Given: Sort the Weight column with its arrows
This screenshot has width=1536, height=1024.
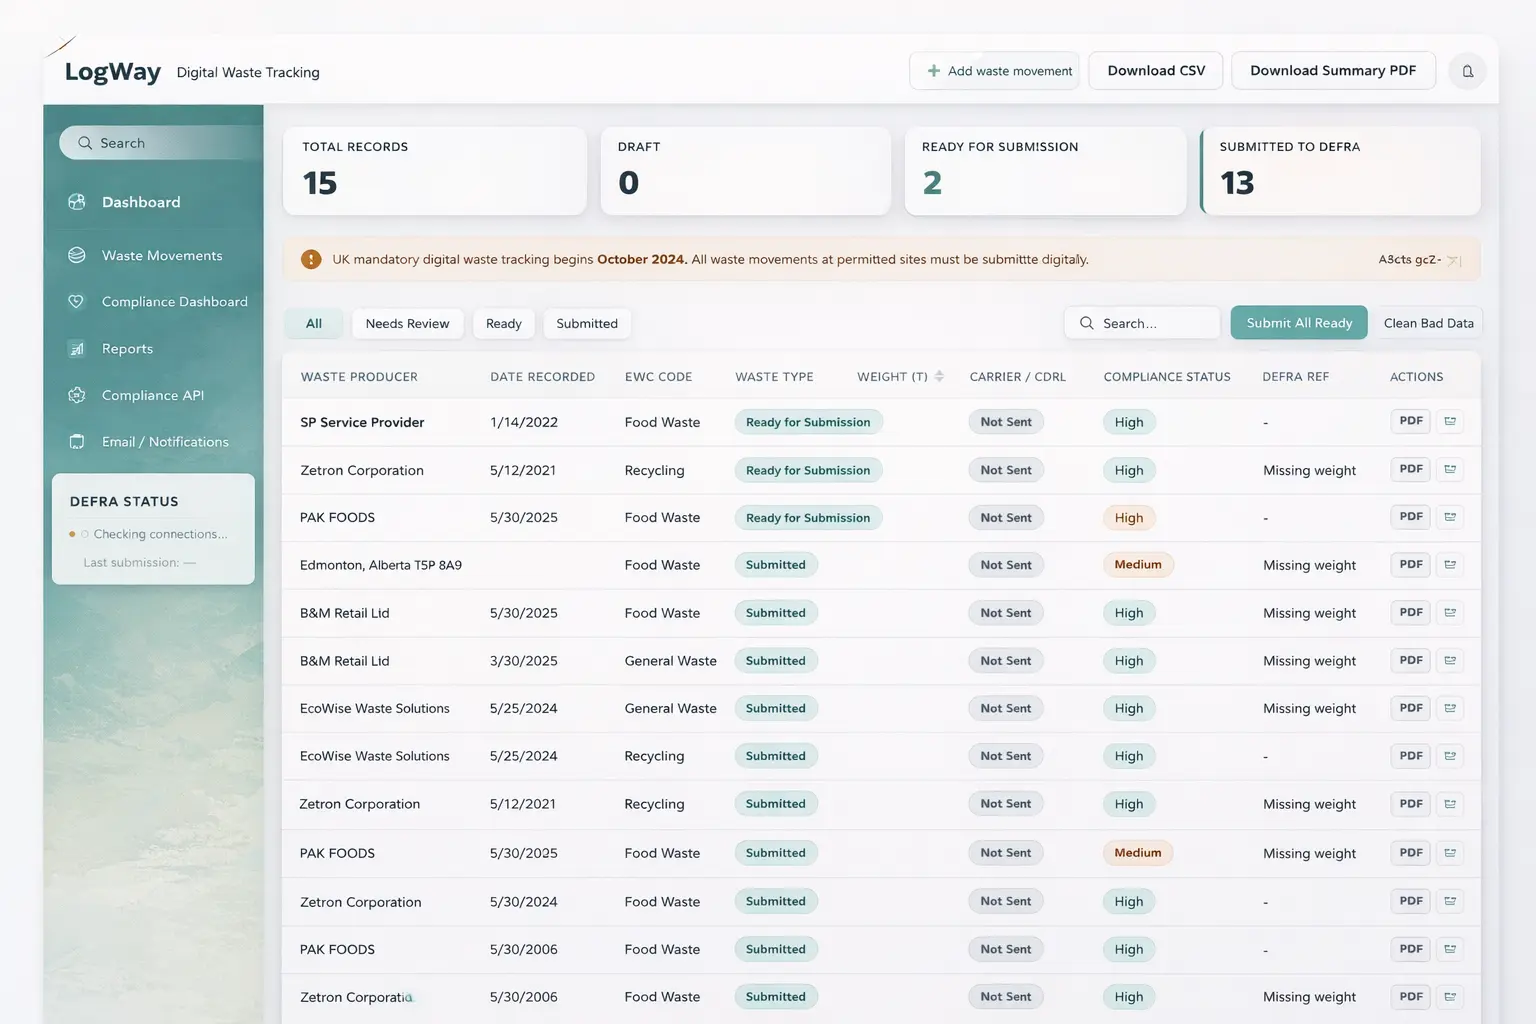Looking at the screenshot, I should (x=938, y=376).
